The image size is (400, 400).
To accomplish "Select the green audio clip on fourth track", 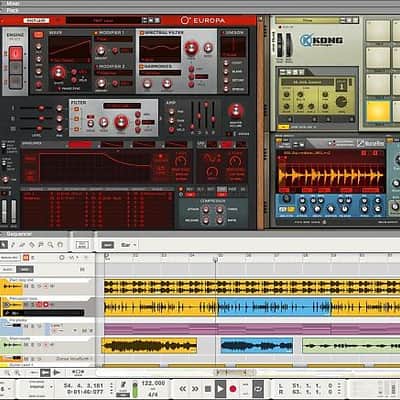I will 351,346.
